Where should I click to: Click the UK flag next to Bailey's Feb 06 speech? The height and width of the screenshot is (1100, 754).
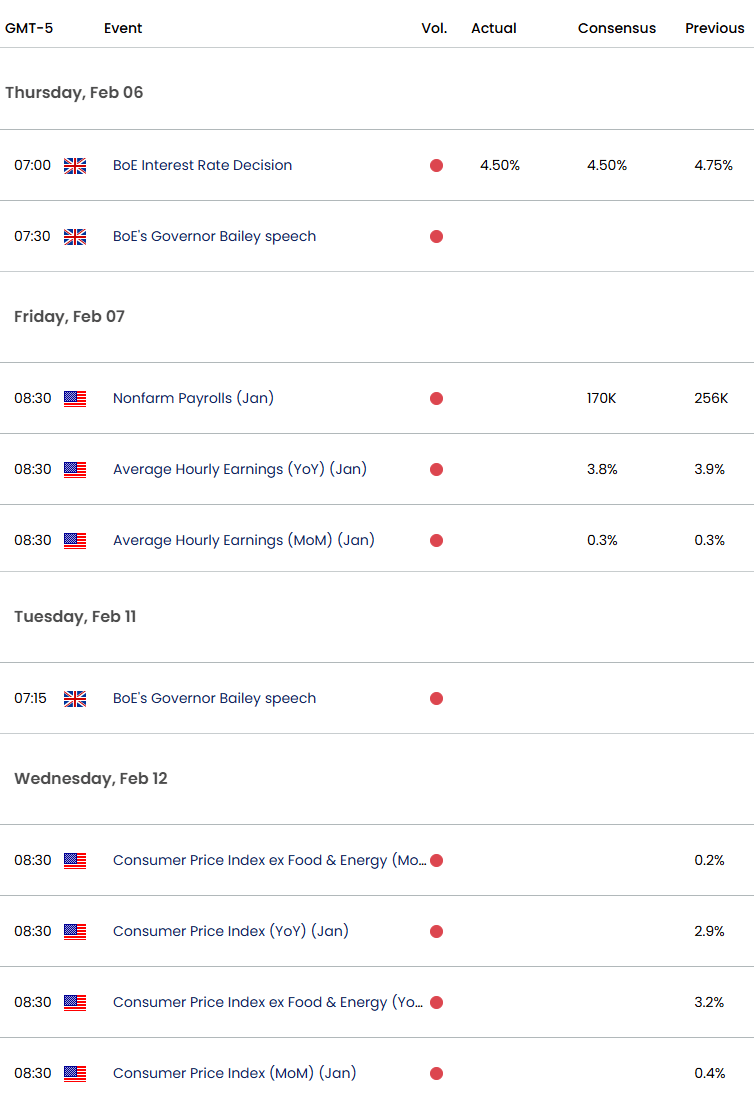75,237
